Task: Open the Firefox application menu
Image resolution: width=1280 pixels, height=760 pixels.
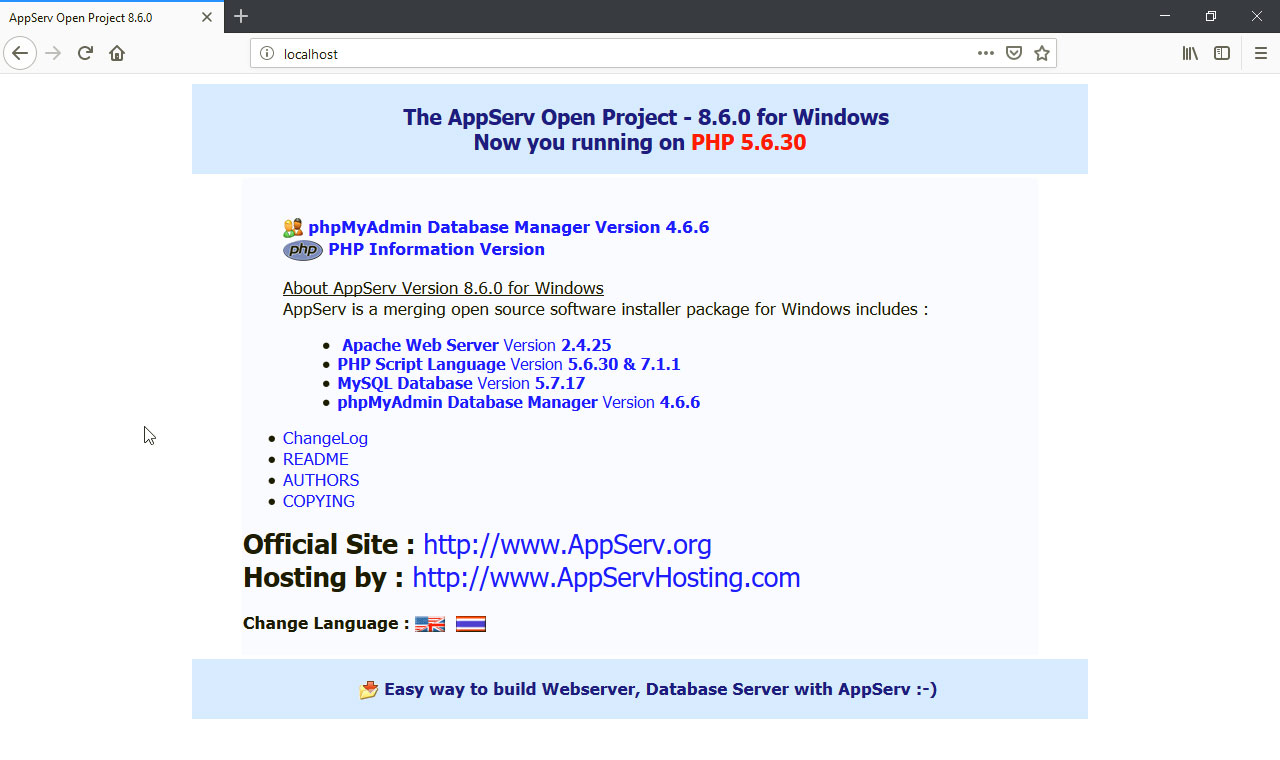Action: tap(1262, 53)
